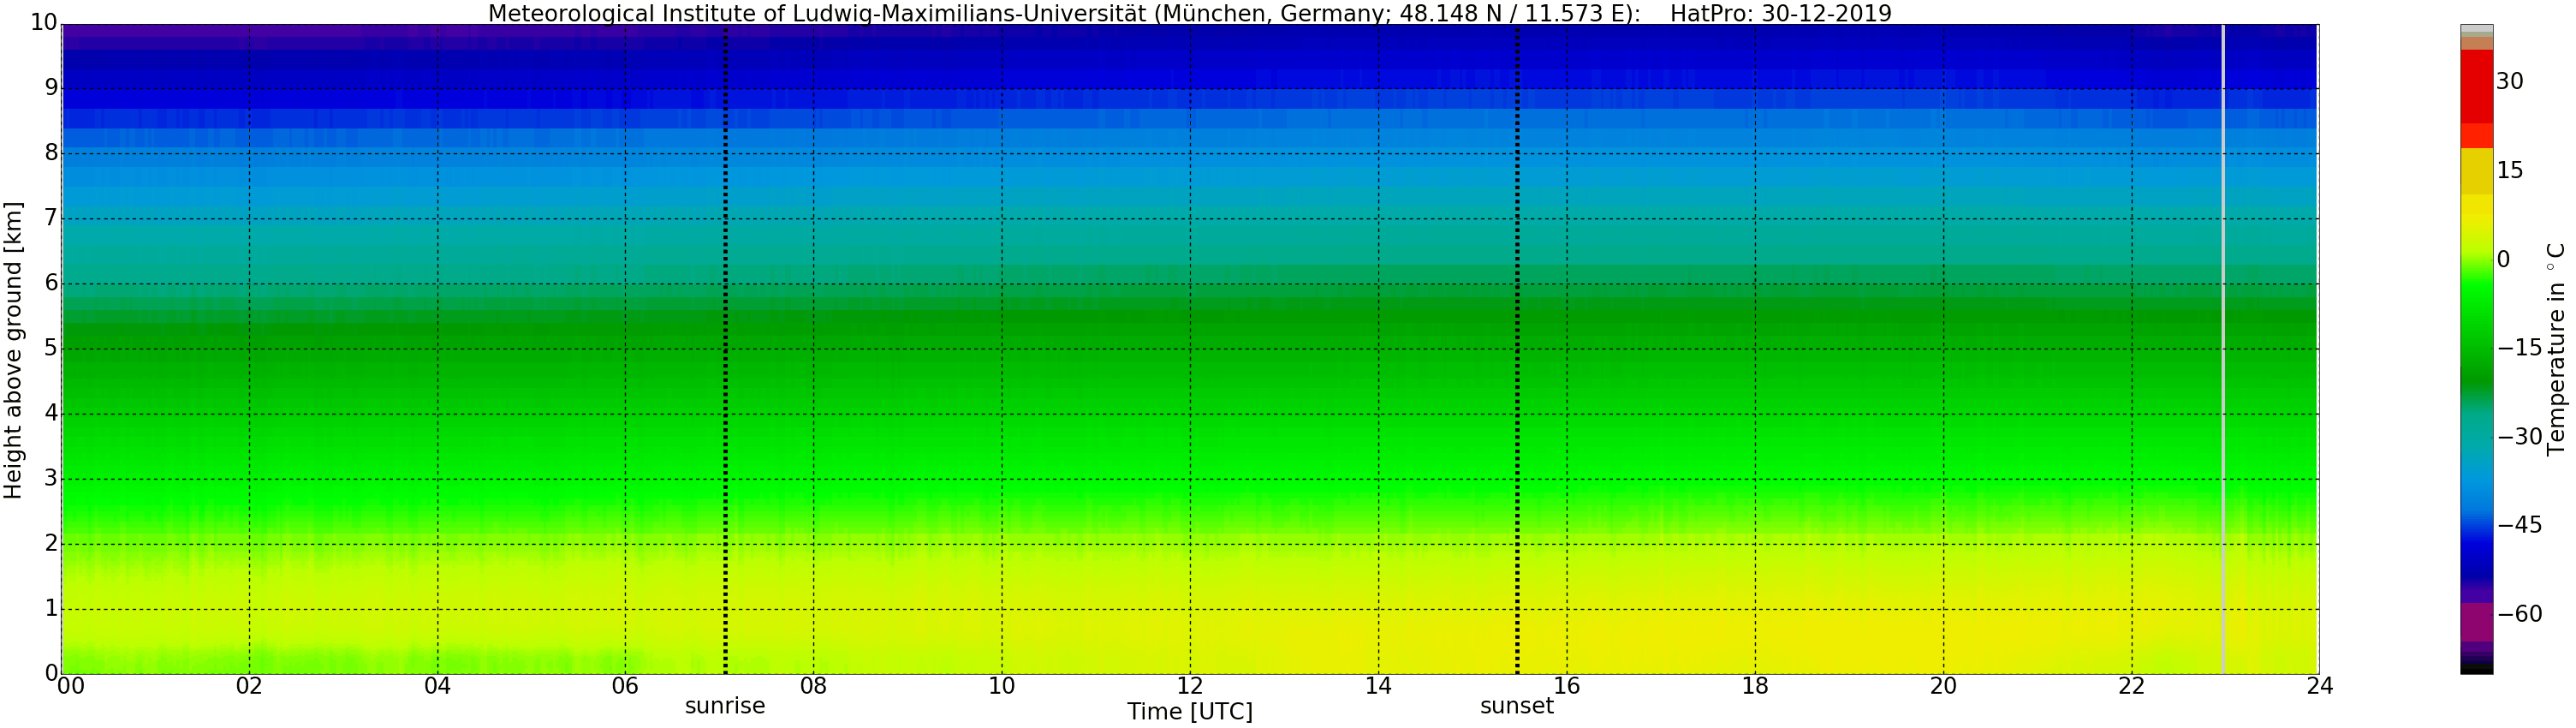Click the sunset label below the time axis

tap(1516, 706)
